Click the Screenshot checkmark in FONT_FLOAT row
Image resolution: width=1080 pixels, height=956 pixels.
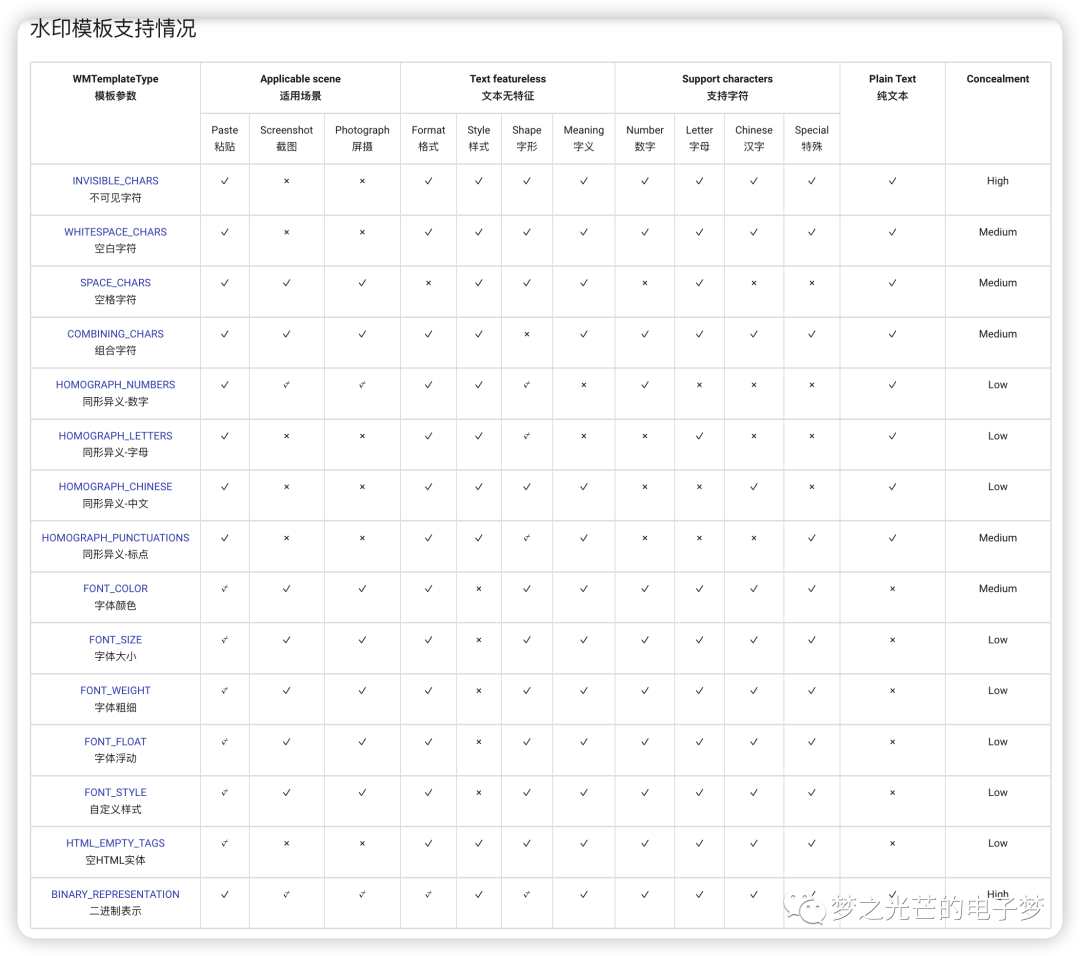point(287,742)
